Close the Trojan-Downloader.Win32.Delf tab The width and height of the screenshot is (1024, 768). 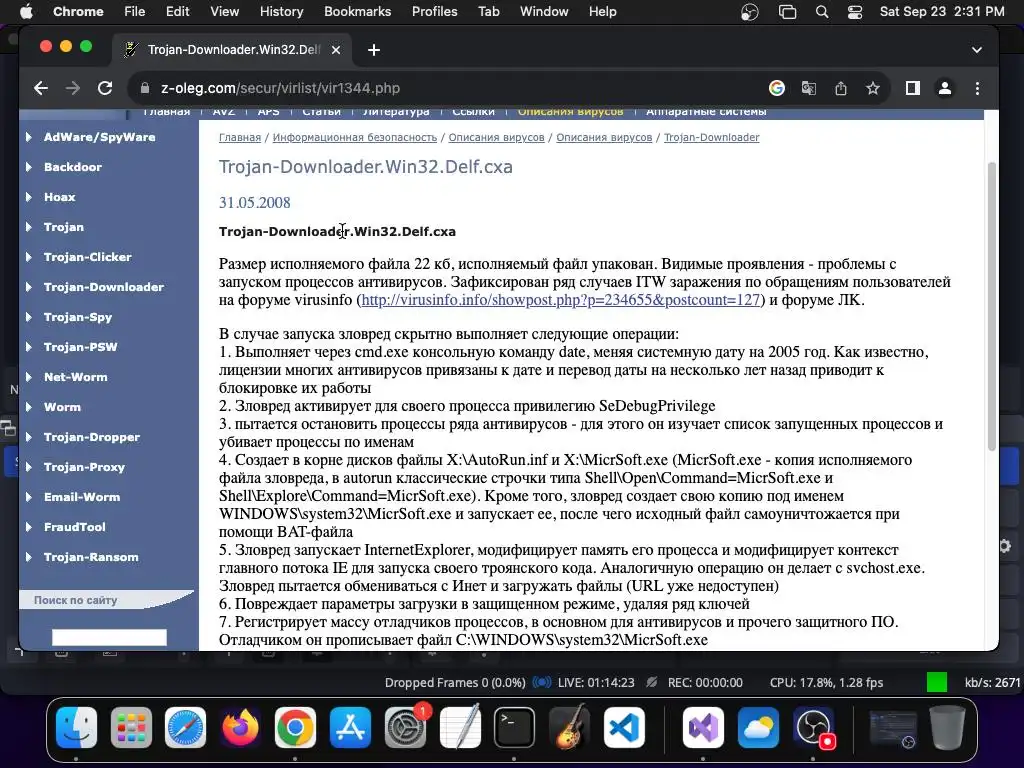(x=336, y=50)
